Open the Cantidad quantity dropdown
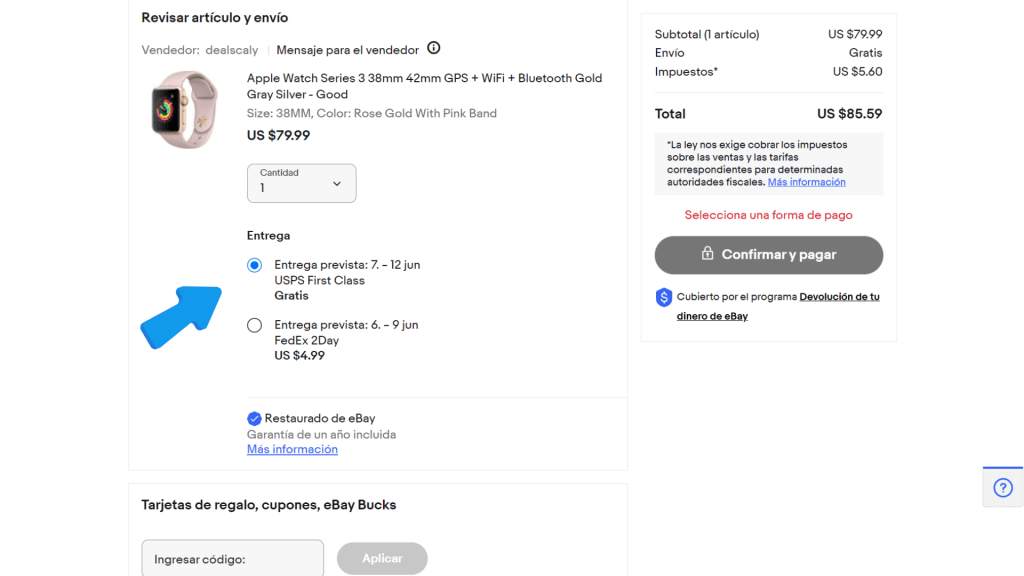The height and width of the screenshot is (576, 1024). tap(302, 183)
